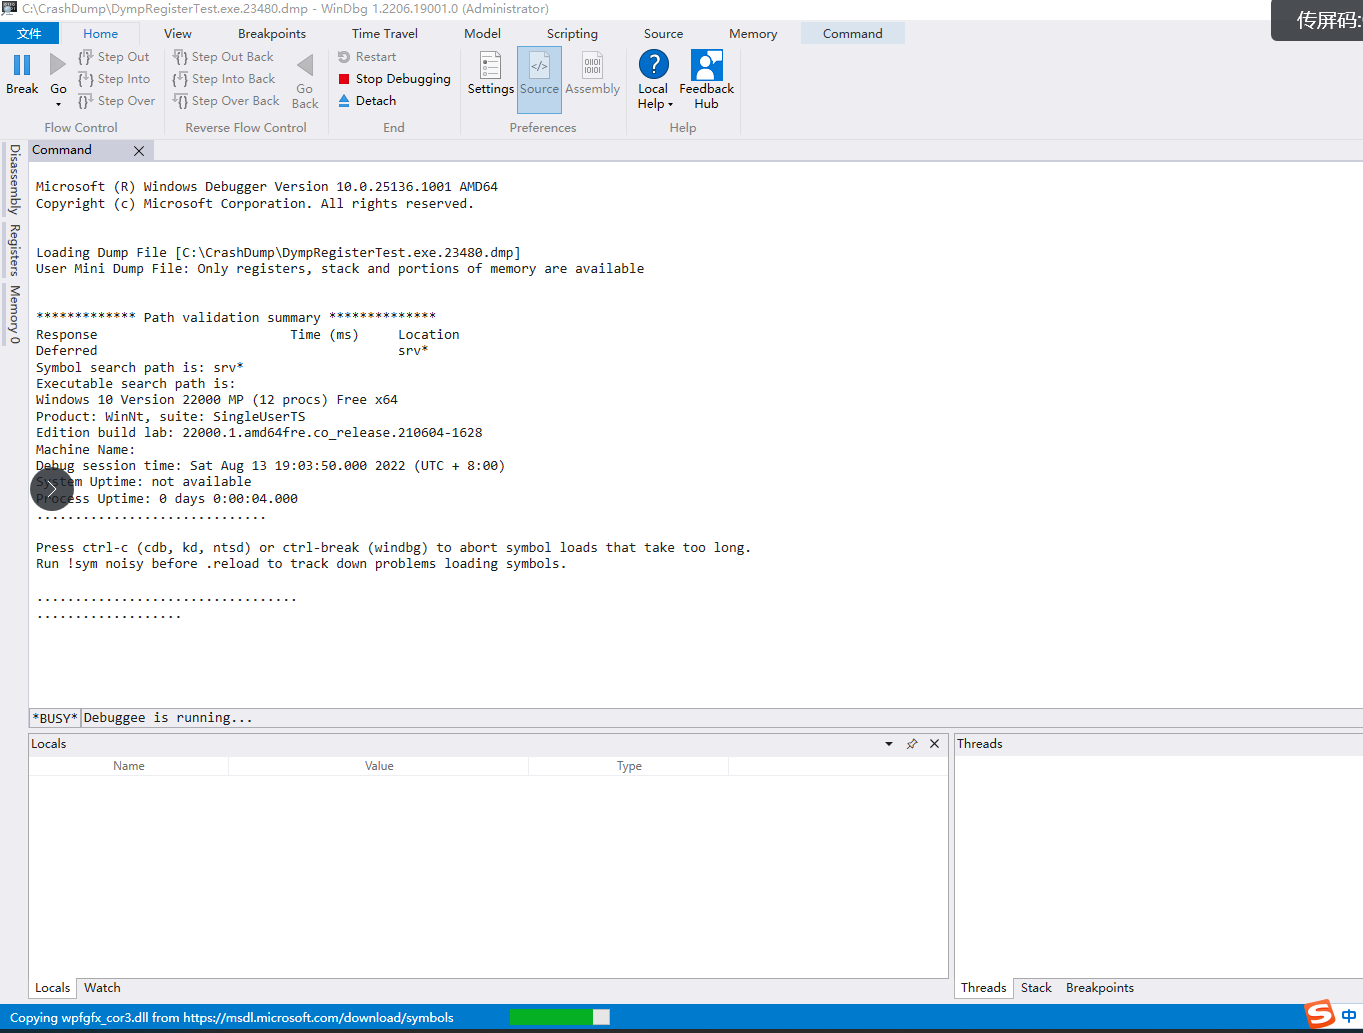Open the 文件 file menu
This screenshot has height=1033, width=1363.
(30, 33)
